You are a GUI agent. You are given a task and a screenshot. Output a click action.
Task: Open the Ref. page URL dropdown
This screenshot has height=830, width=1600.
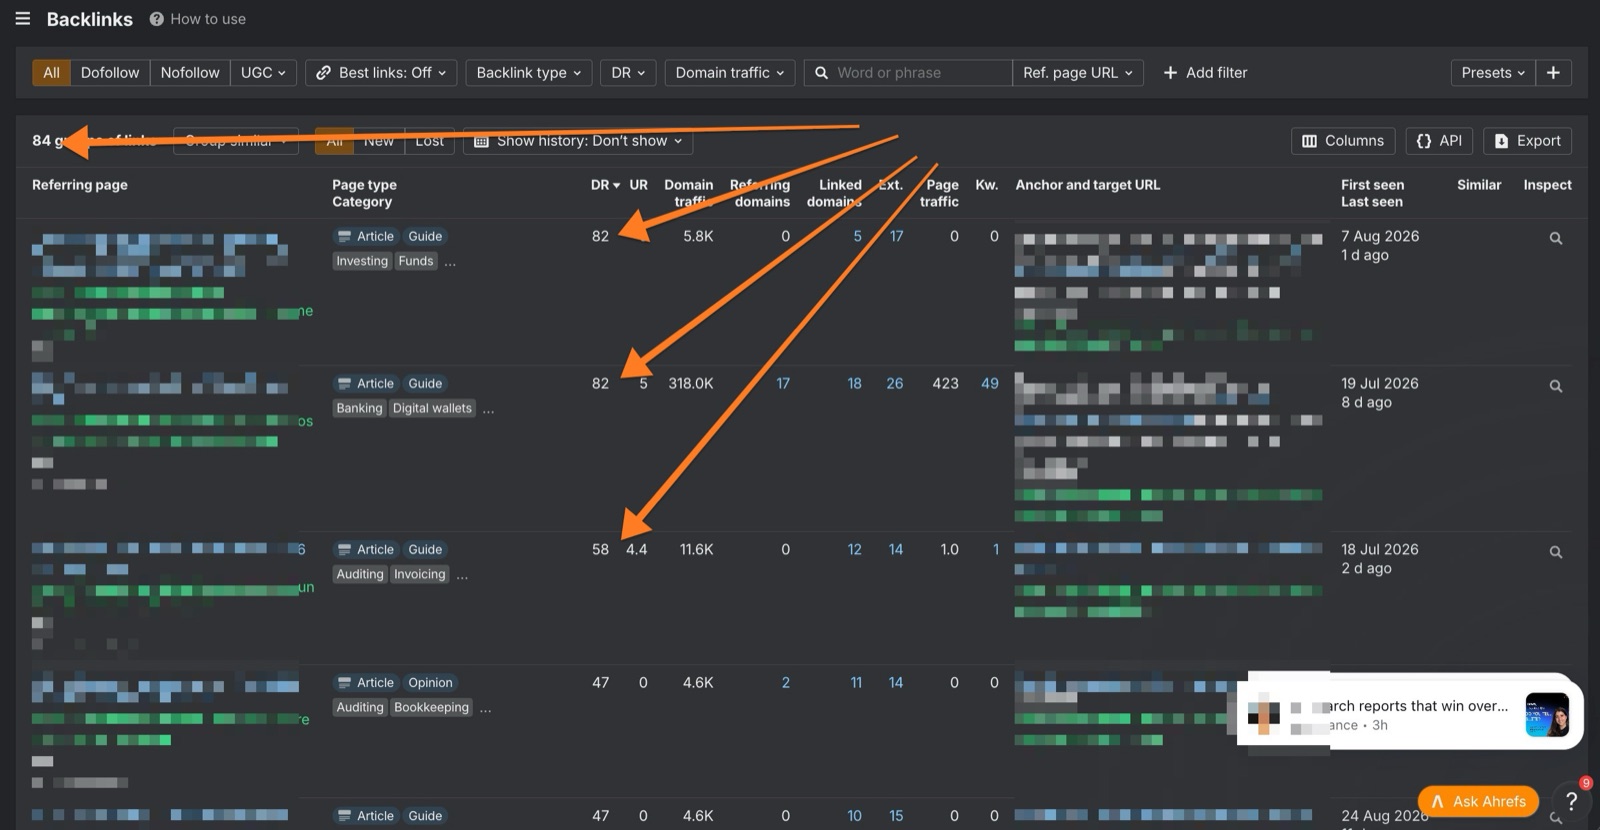[x=1077, y=73]
